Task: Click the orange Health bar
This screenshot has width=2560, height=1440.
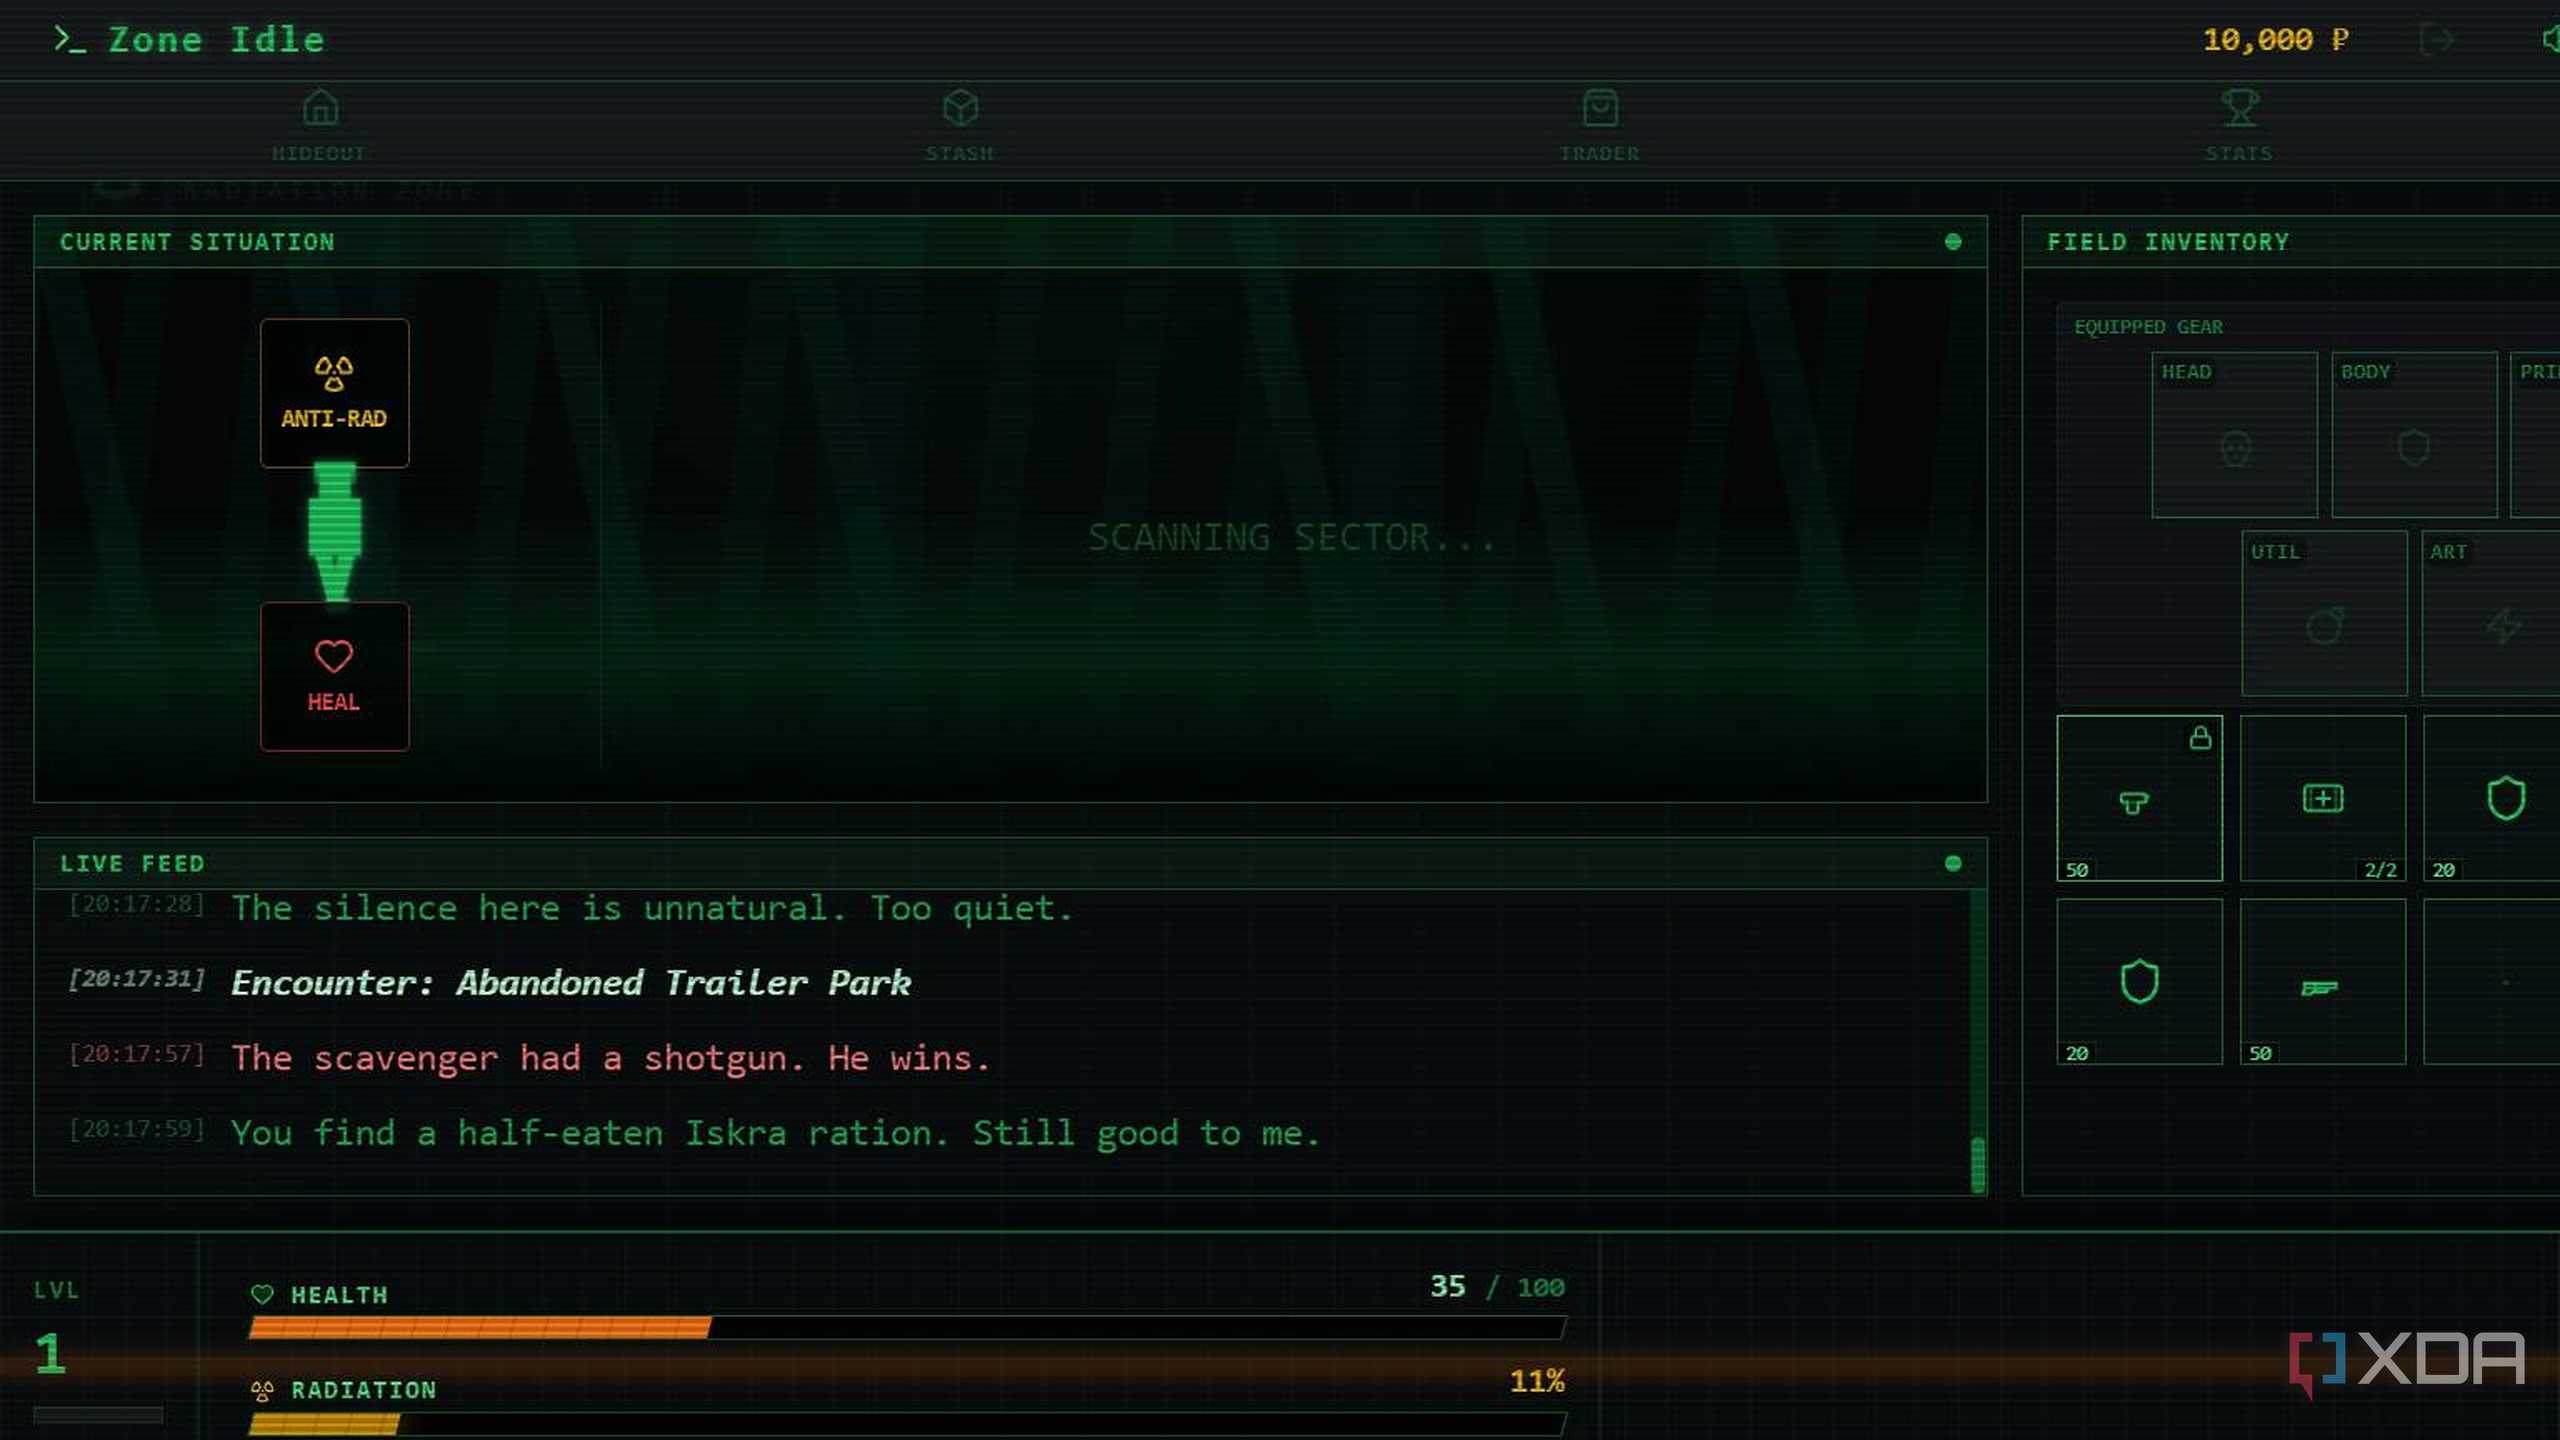Action: (480, 1327)
